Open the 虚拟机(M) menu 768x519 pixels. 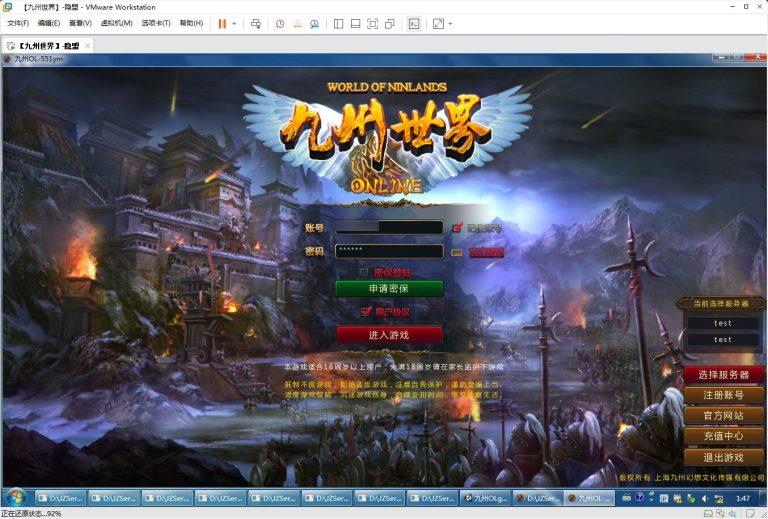pos(117,24)
